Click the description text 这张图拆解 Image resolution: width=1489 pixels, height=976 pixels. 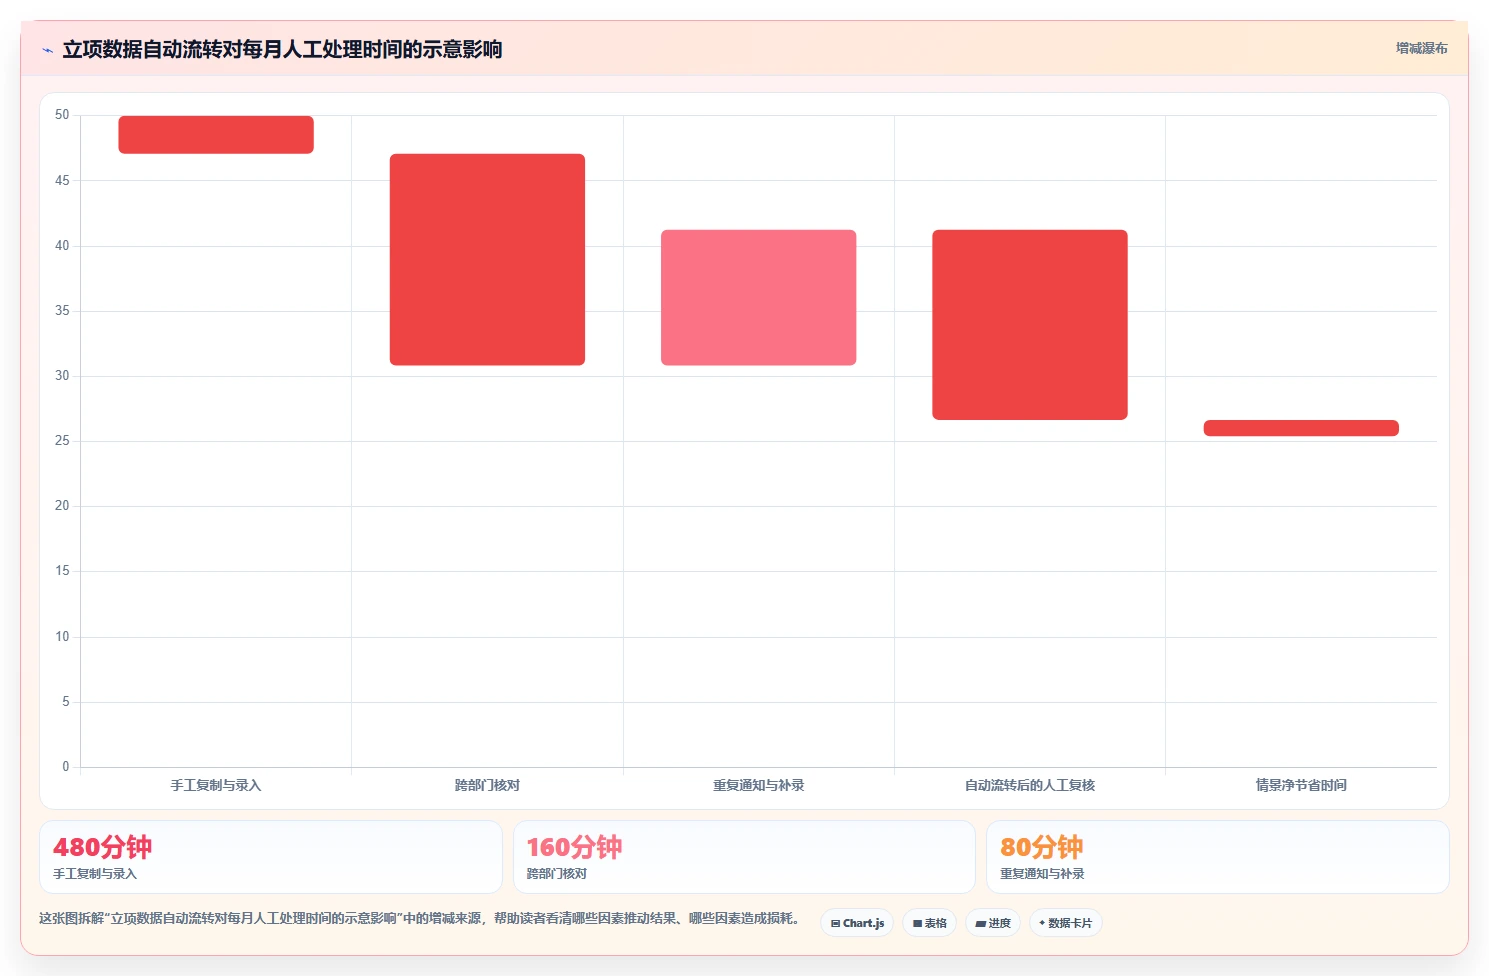pos(419,918)
